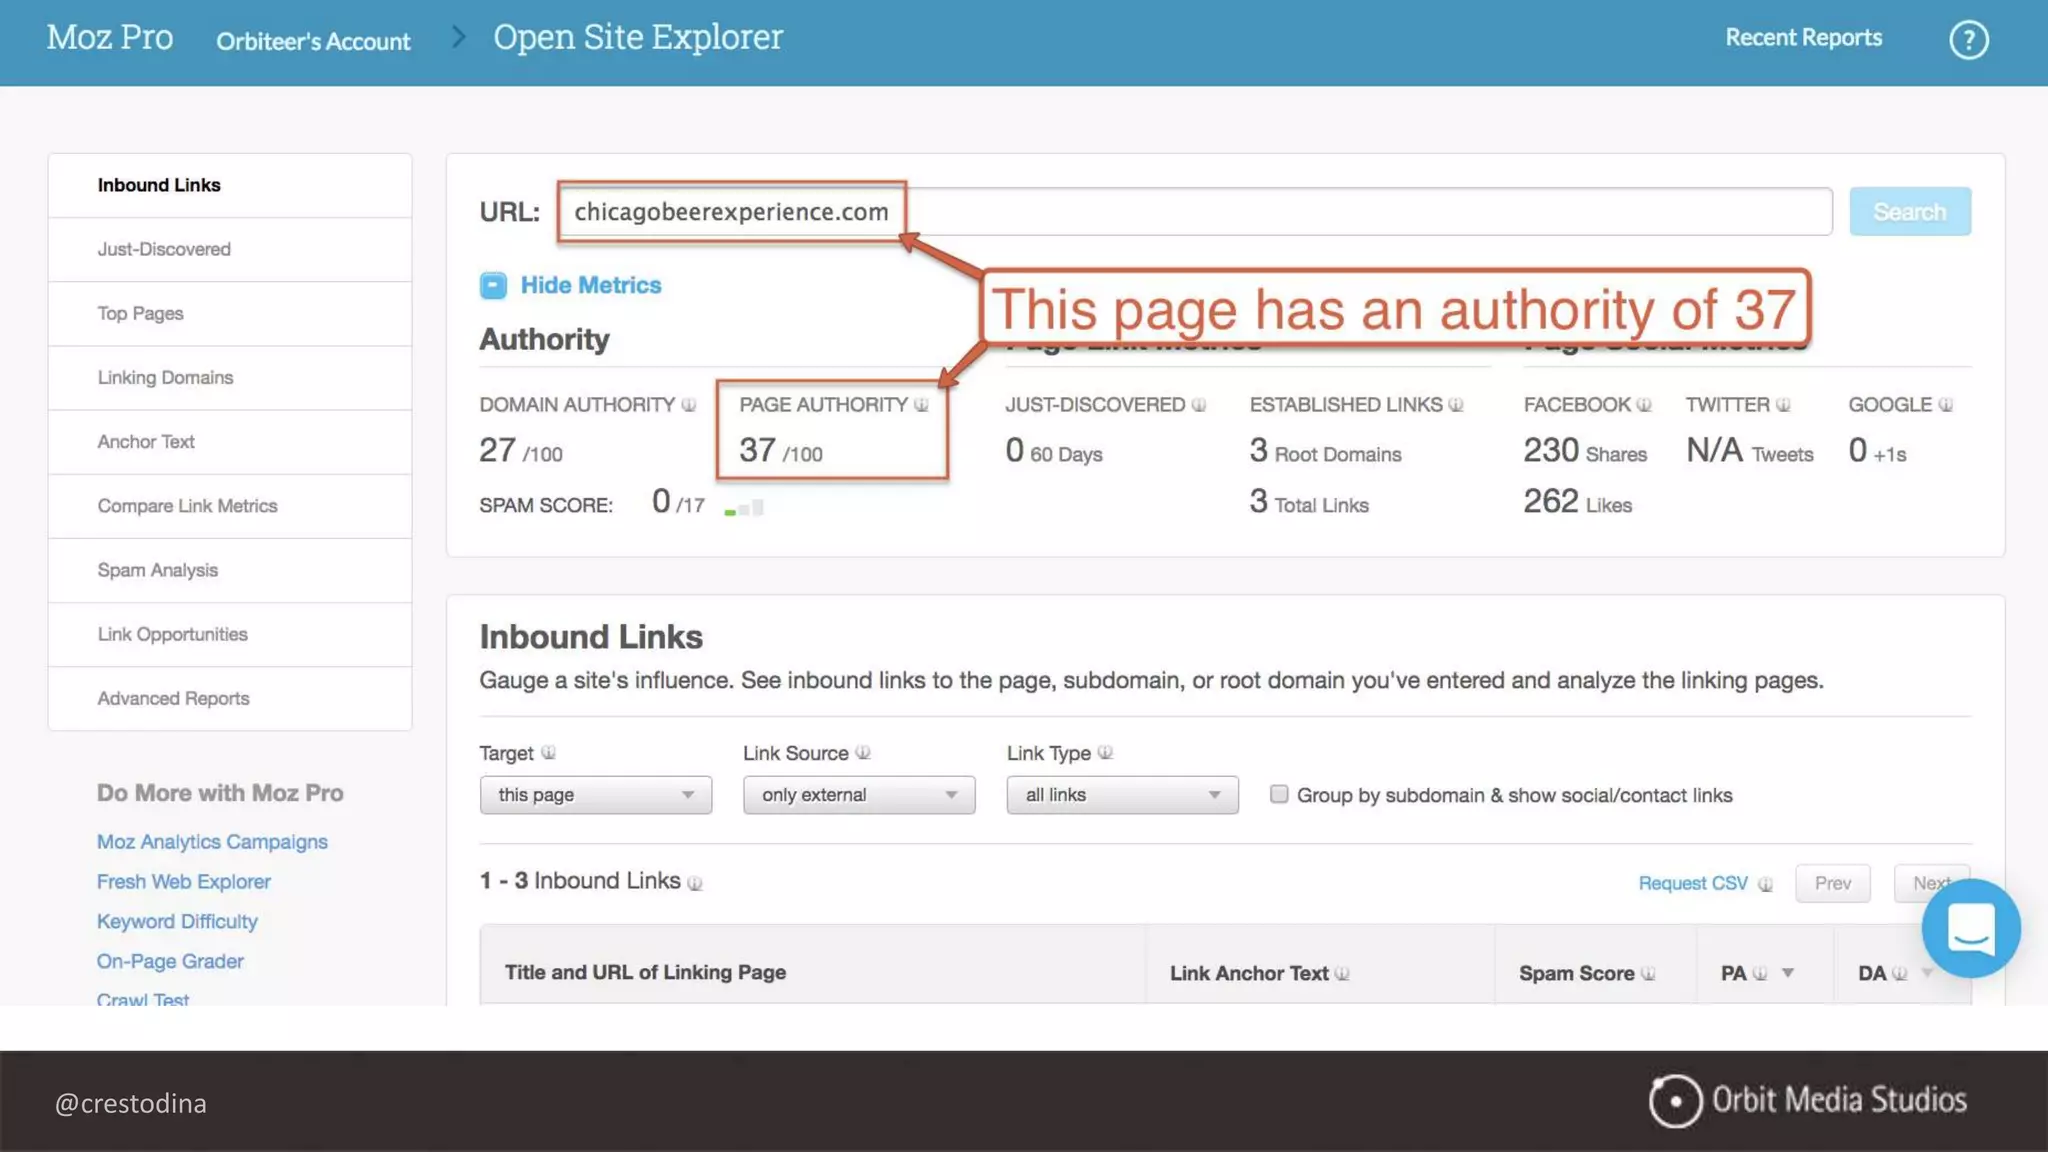Expand the Link Type 'all links' dropdown

pyautogui.click(x=1122, y=795)
